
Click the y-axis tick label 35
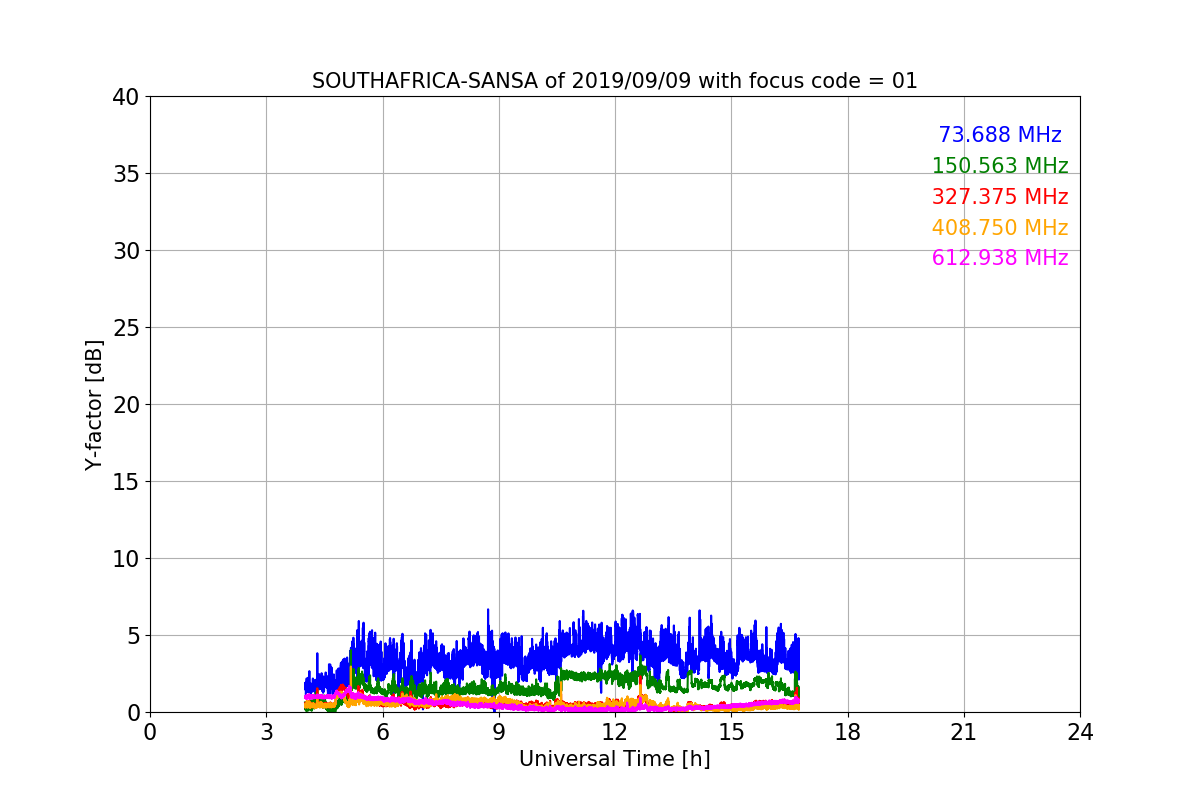[x=126, y=174]
